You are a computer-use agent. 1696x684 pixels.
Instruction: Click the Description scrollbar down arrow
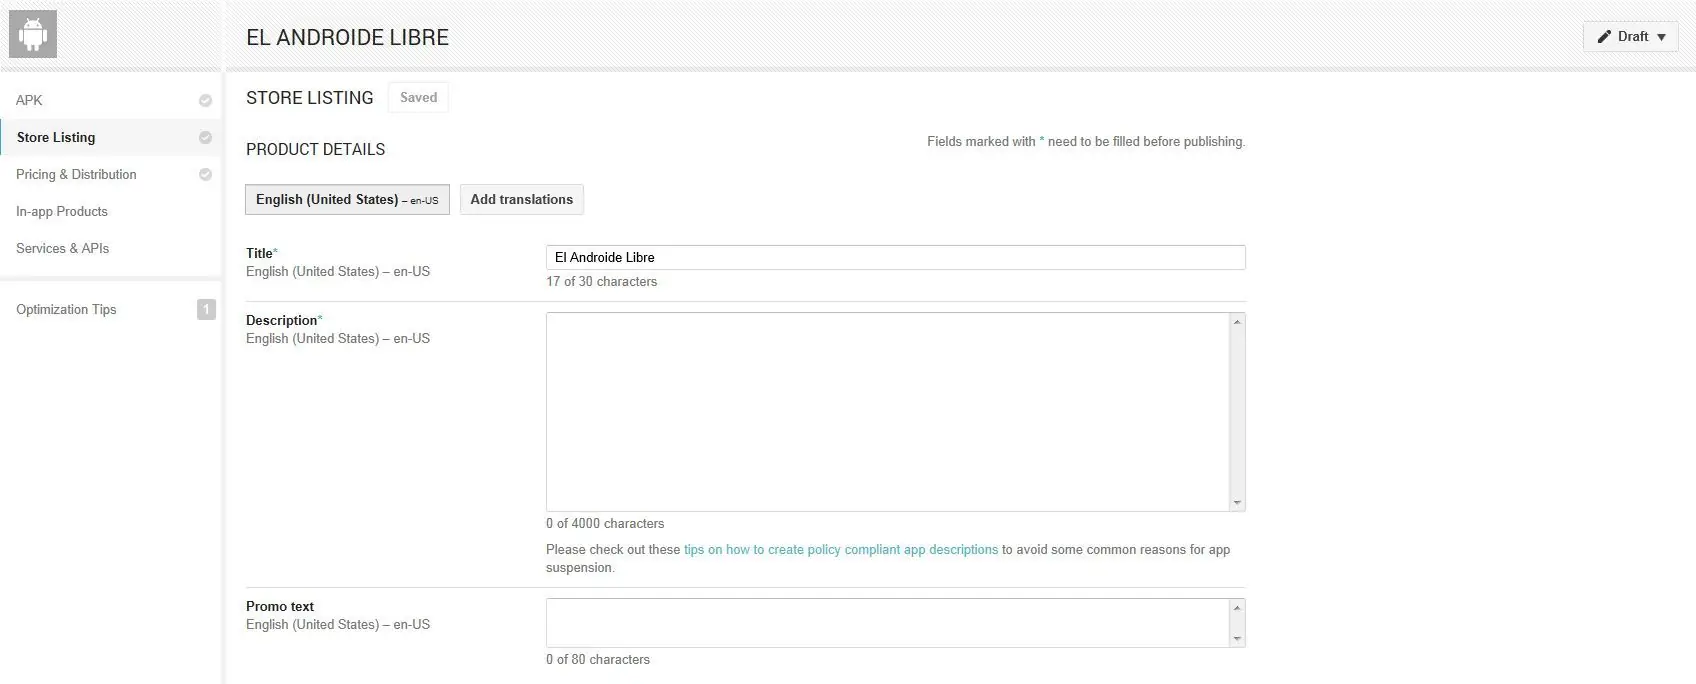tap(1237, 503)
